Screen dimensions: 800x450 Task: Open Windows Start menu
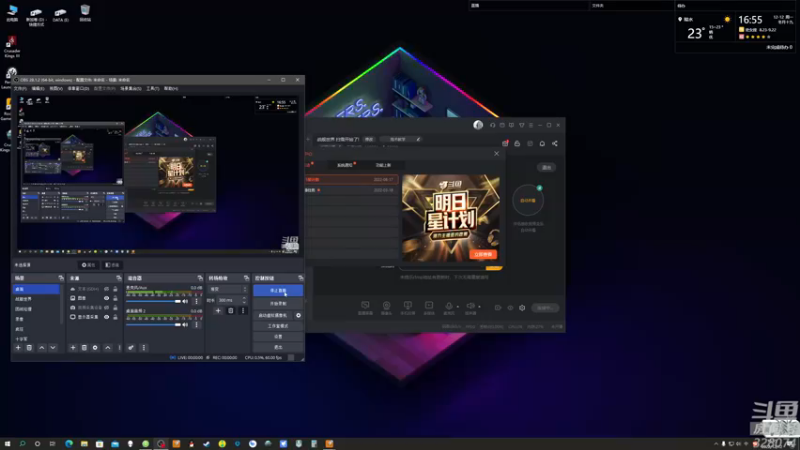point(7,444)
